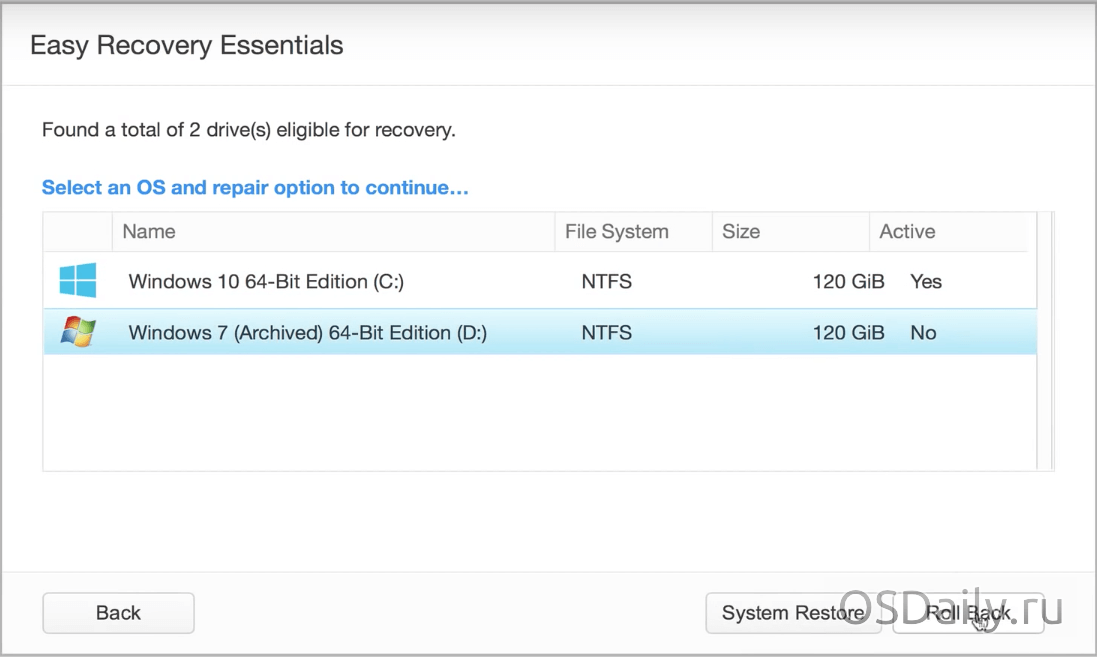Select Windows 10 64-Bit Edition (C:) entry
Viewport: 1097px width, 657px height.
[266, 282]
